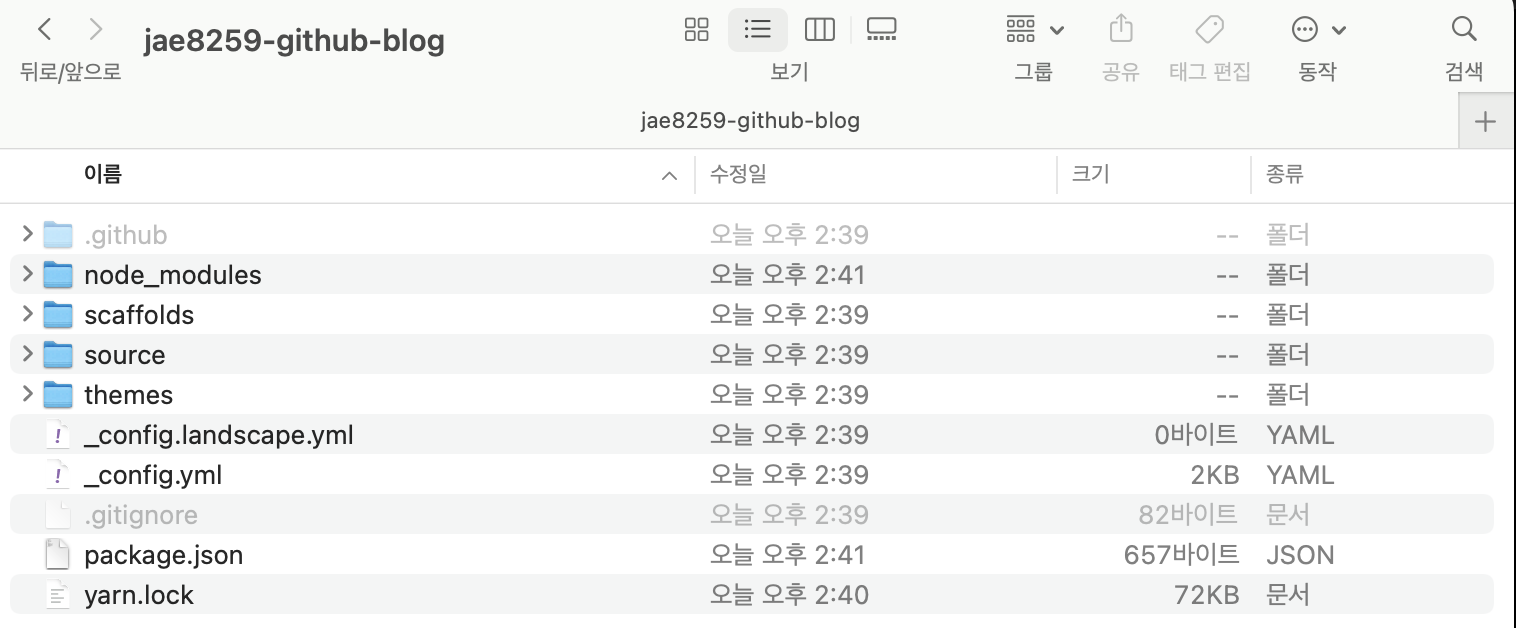
Task: Add a new tab with plus button
Action: click(1486, 122)
